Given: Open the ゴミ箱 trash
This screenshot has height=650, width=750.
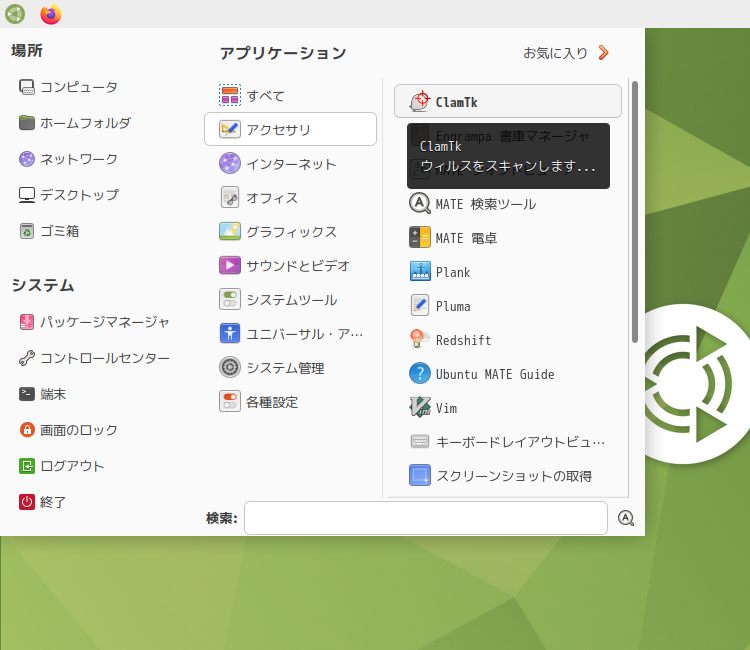Looking at the screenshot, I should click(49, 231).
